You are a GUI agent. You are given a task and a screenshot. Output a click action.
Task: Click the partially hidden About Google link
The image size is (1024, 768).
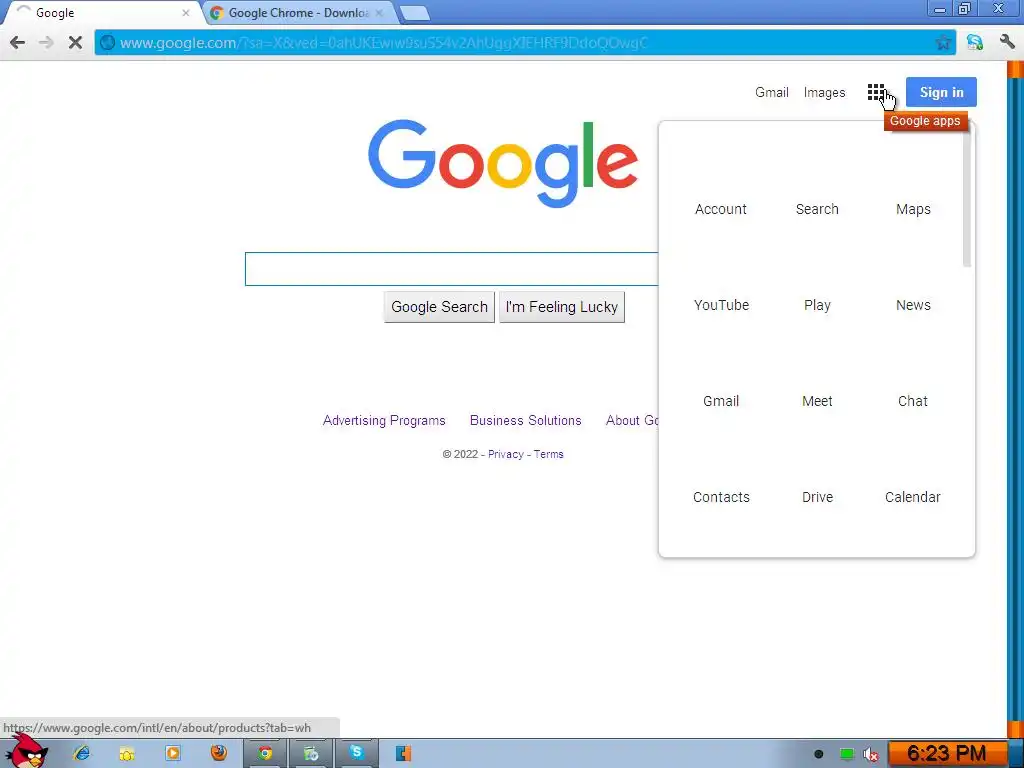click(632, 421)
